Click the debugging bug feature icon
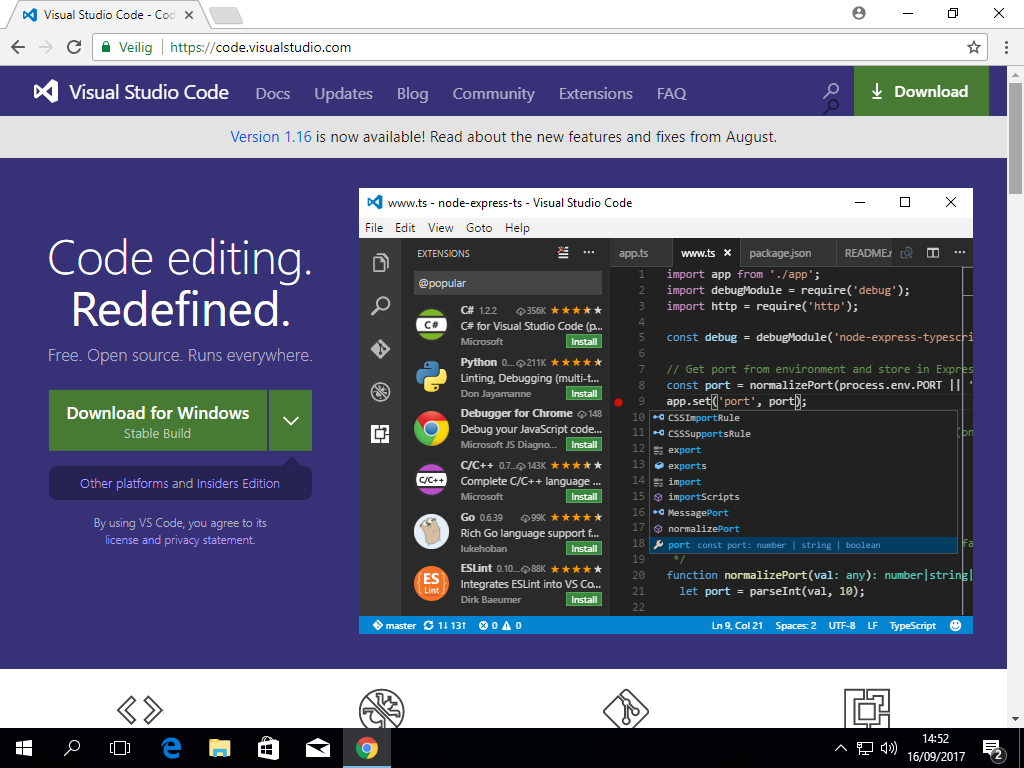 [381, 709]
